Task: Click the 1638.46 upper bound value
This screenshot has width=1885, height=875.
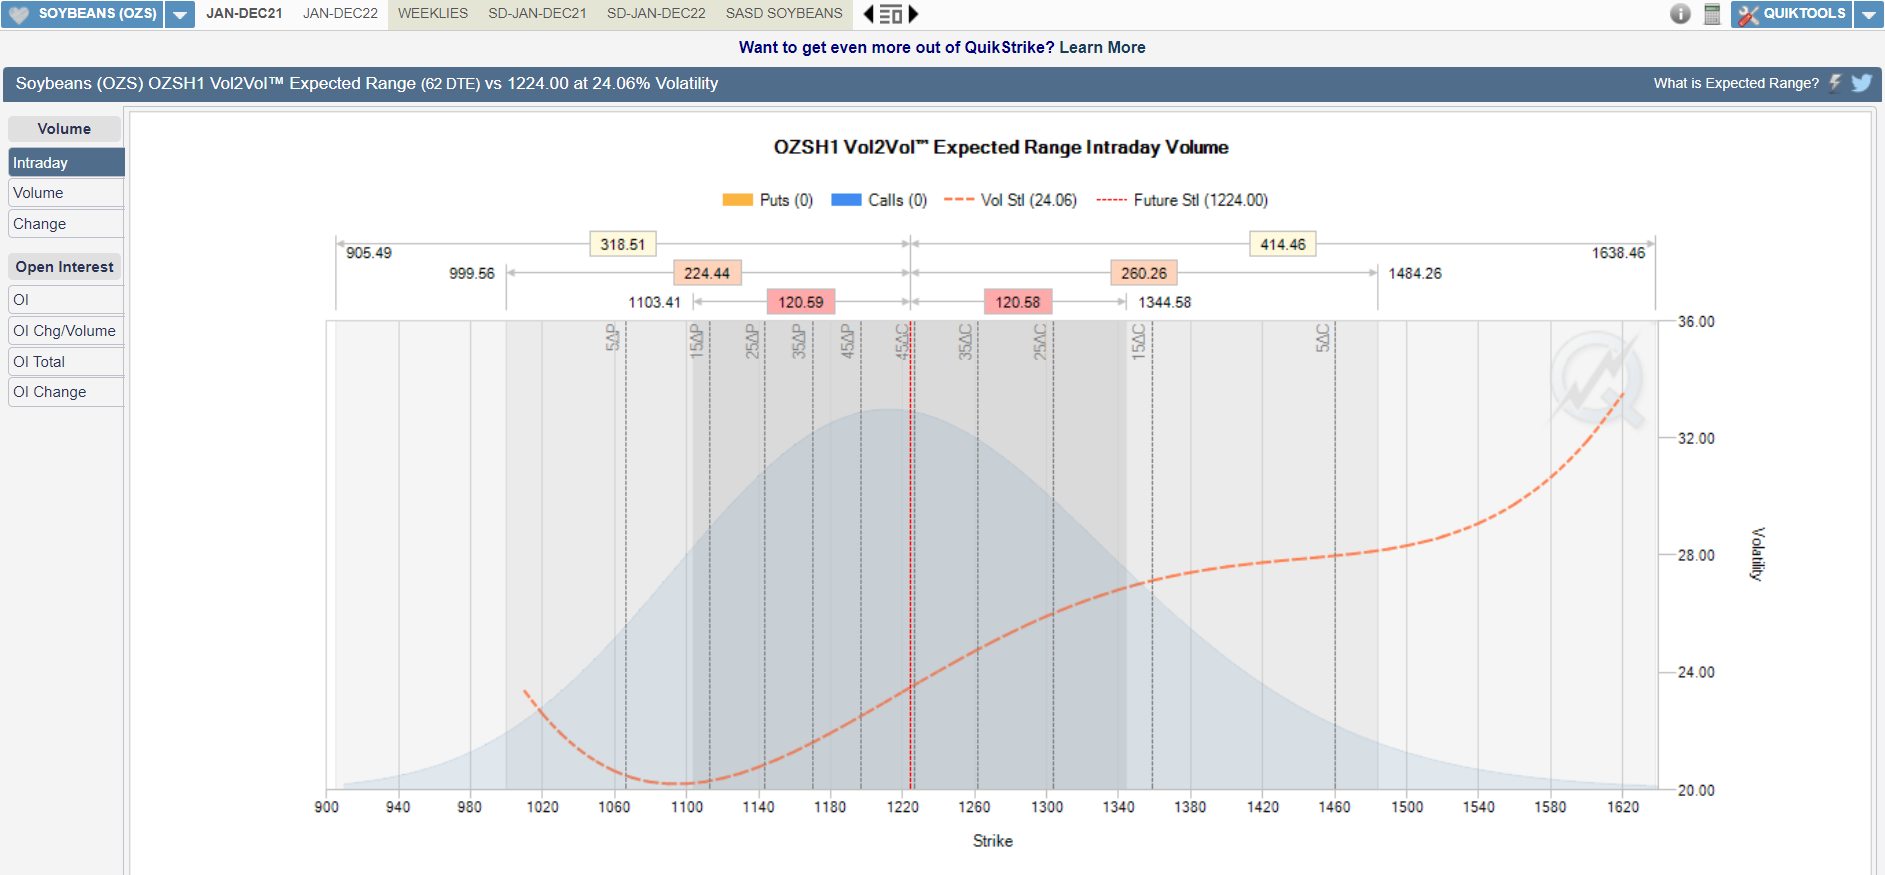Action: click(1618, 253)
